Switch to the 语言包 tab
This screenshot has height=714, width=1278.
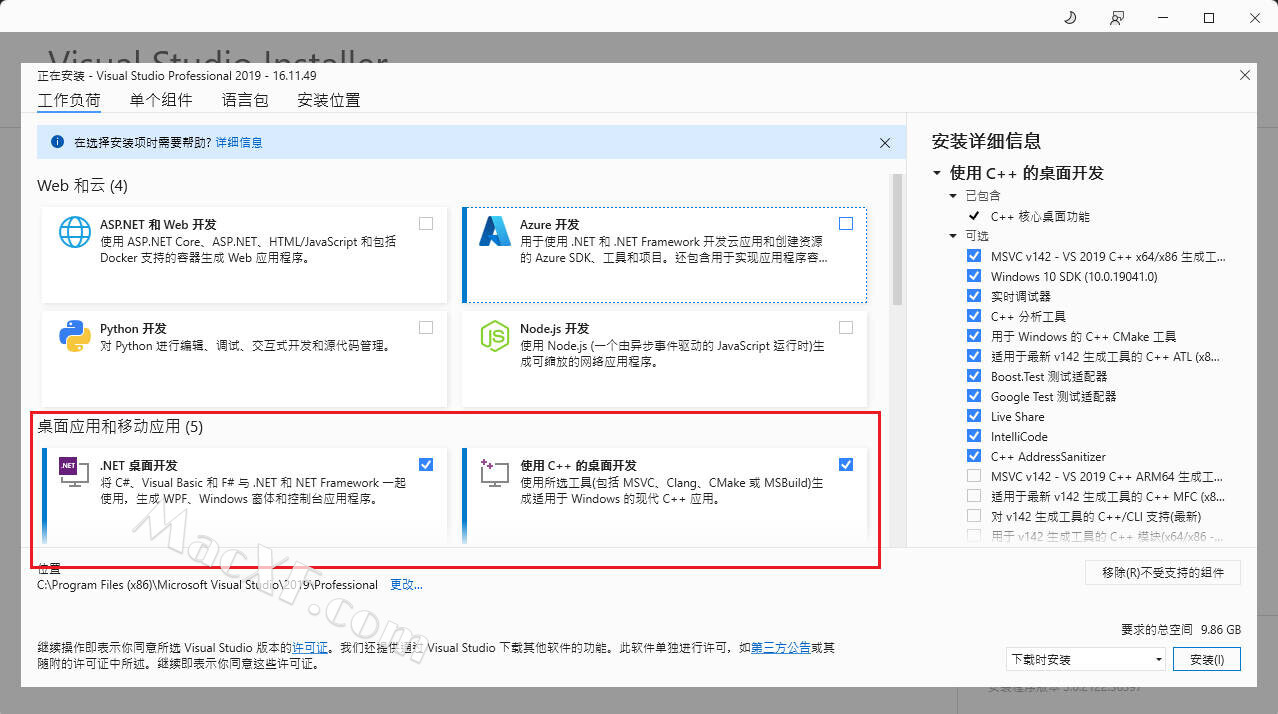(x=245, y=100)
